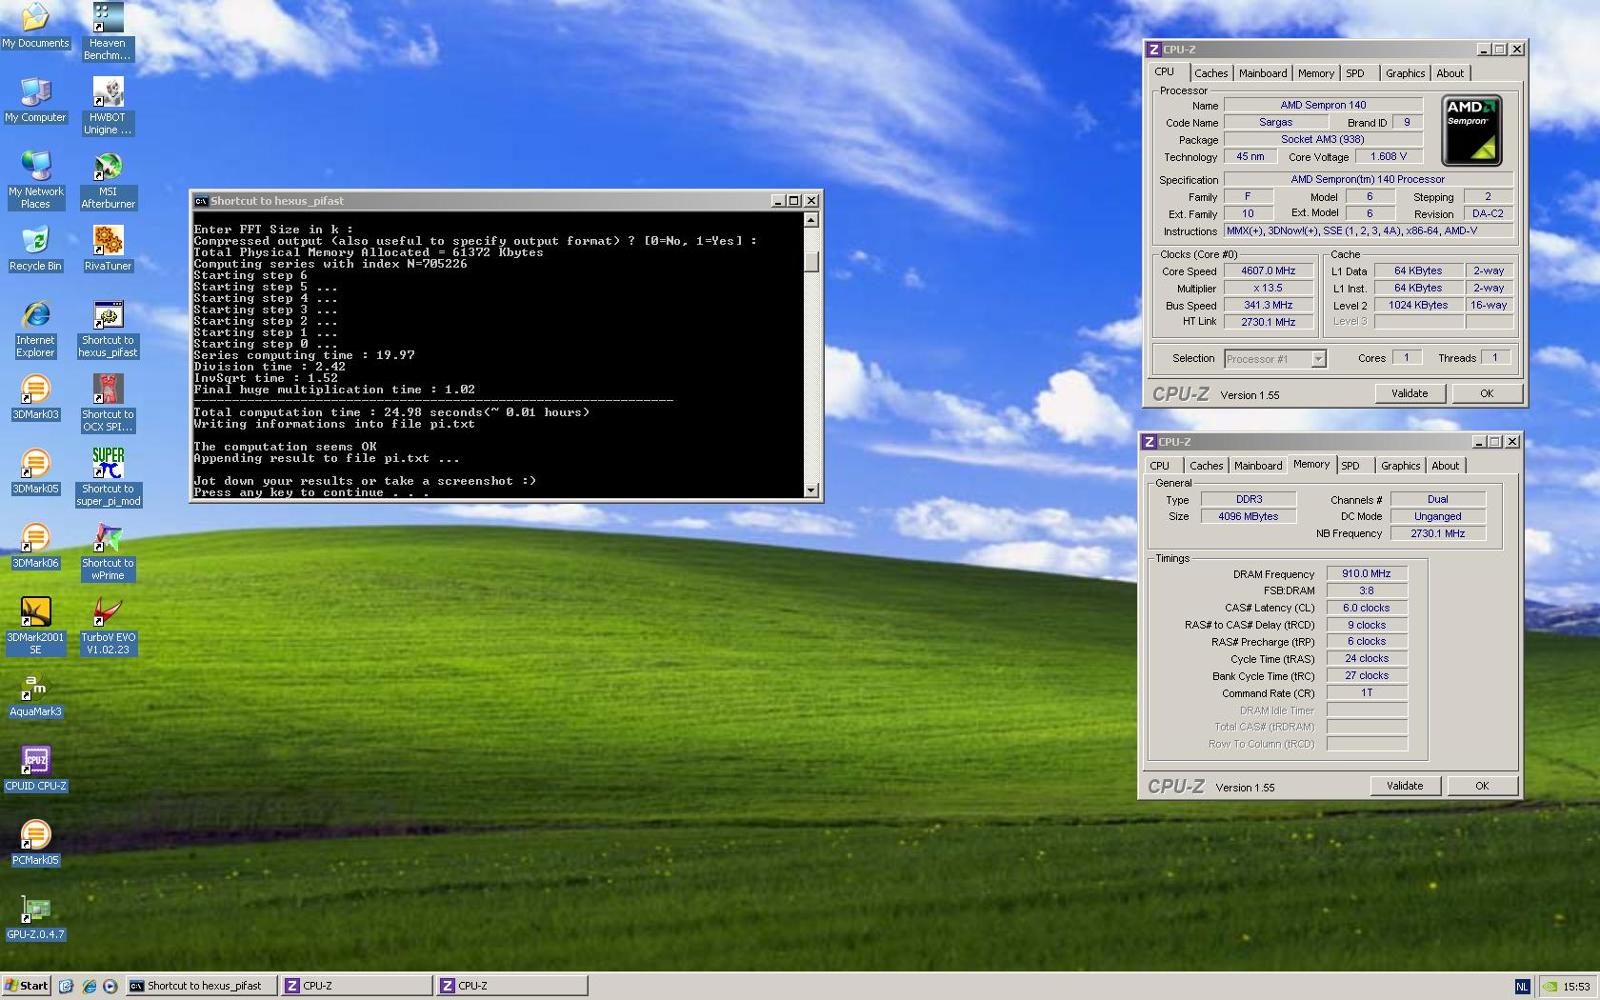This screenshot has height=1000, width=1600.
Task: Click the 15:53 system clock
Action: click(1576, 986)
